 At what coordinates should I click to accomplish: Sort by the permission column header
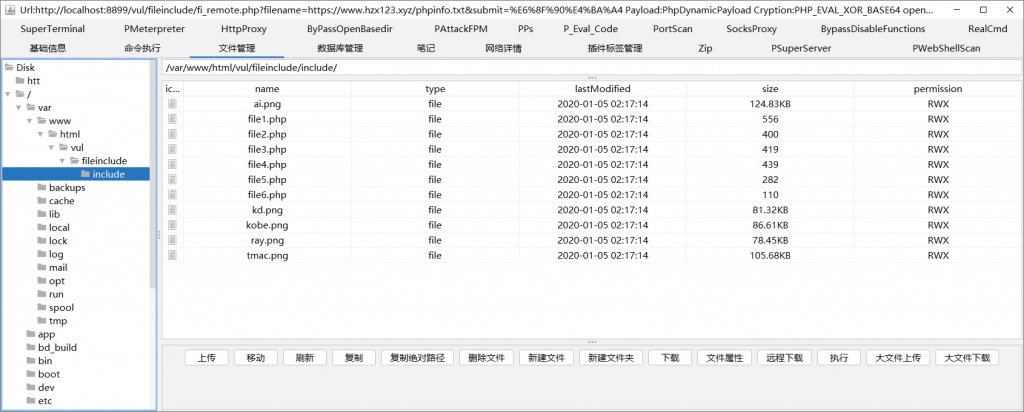point(938,89)
